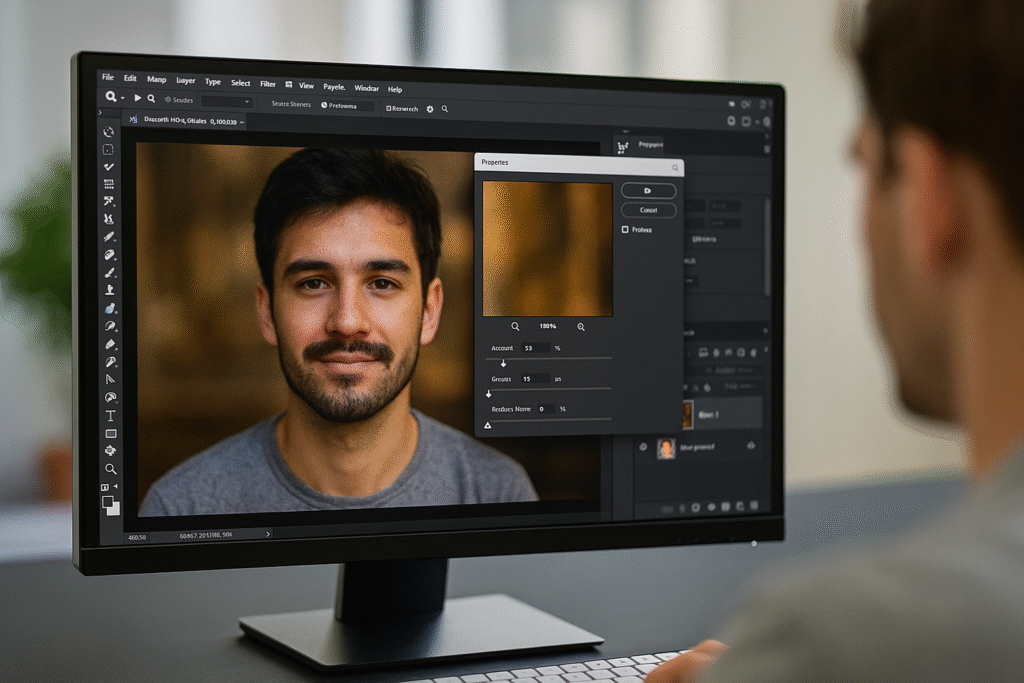
Task: Click the Cancel button in the dialog
Action: pyautogui.click(x=648, y=211)
